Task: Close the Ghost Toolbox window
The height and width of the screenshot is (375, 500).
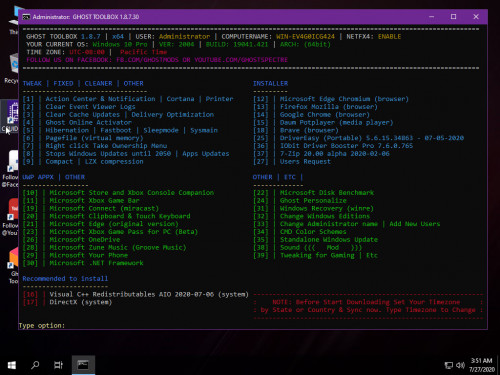Action: [476, 17]
